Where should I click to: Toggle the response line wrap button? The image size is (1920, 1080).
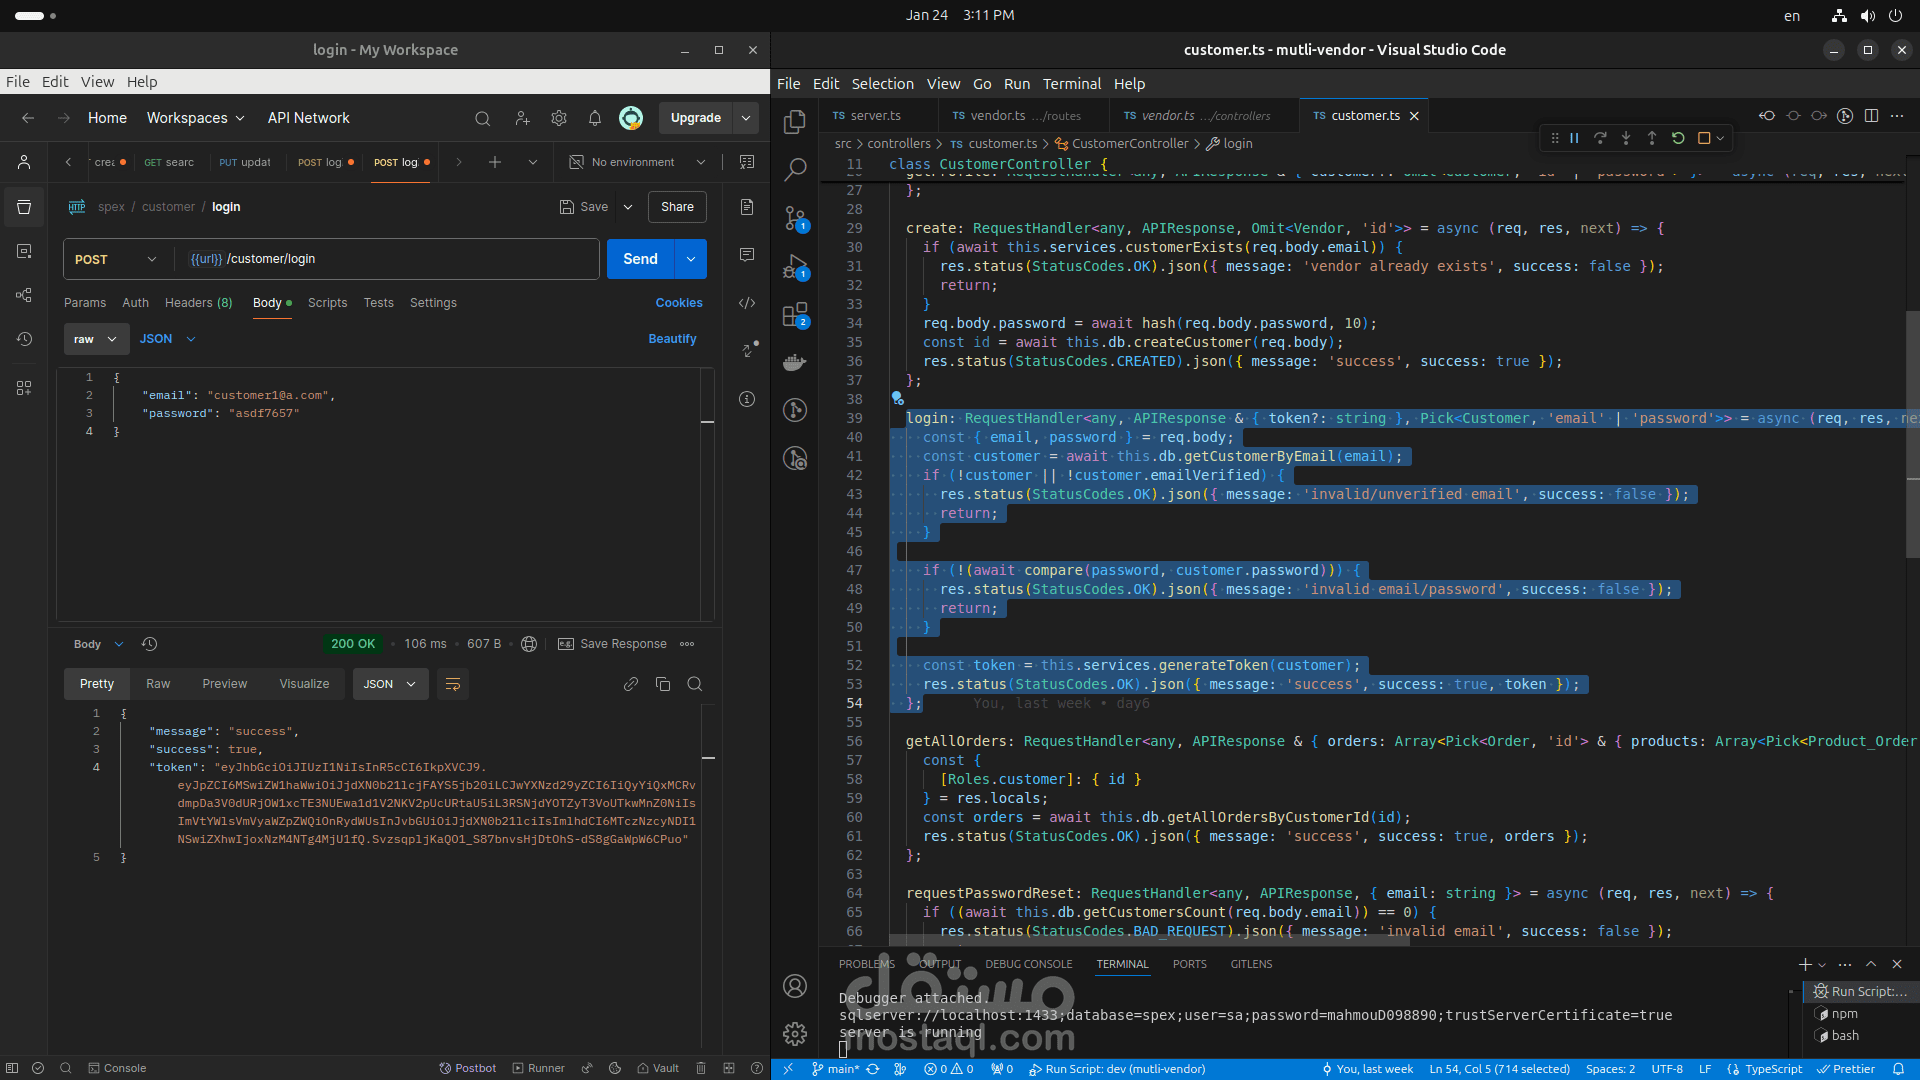click(453, 684)
